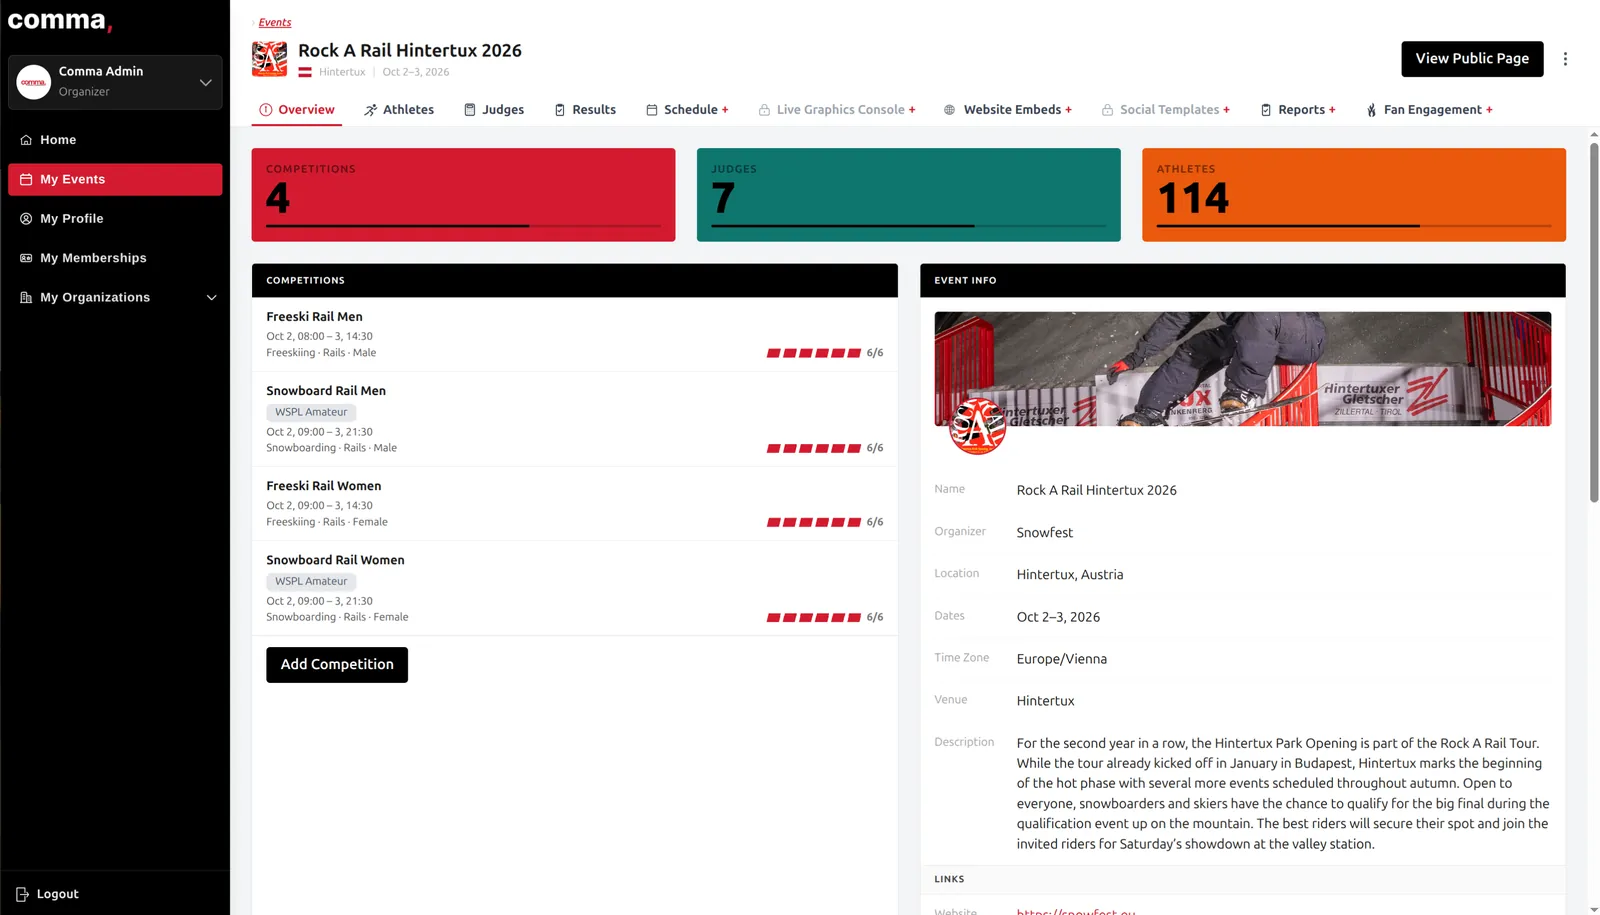Click the Fan Engagement flame icon
The image size is (1600, 915).
1371,110
